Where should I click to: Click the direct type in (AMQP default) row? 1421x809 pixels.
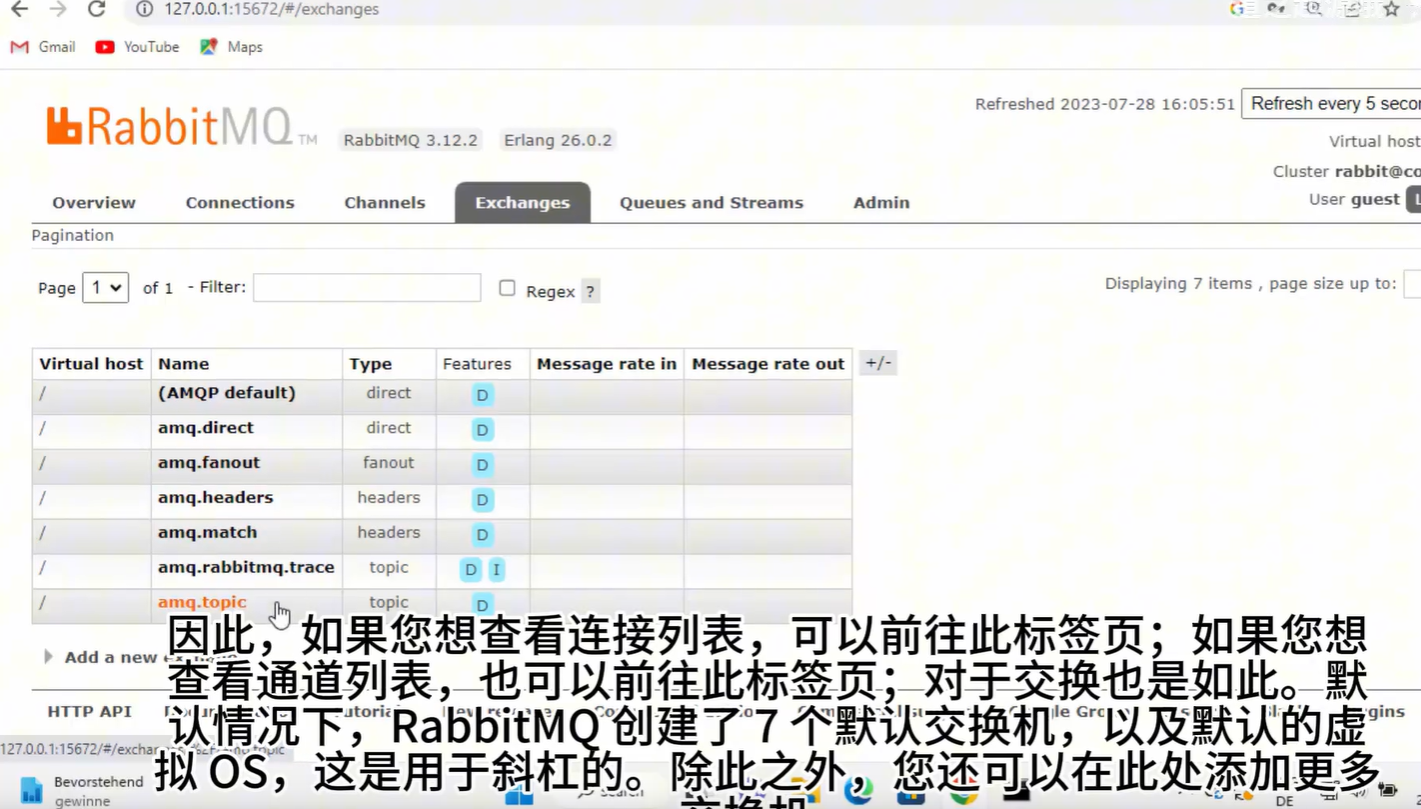(388, 393)
